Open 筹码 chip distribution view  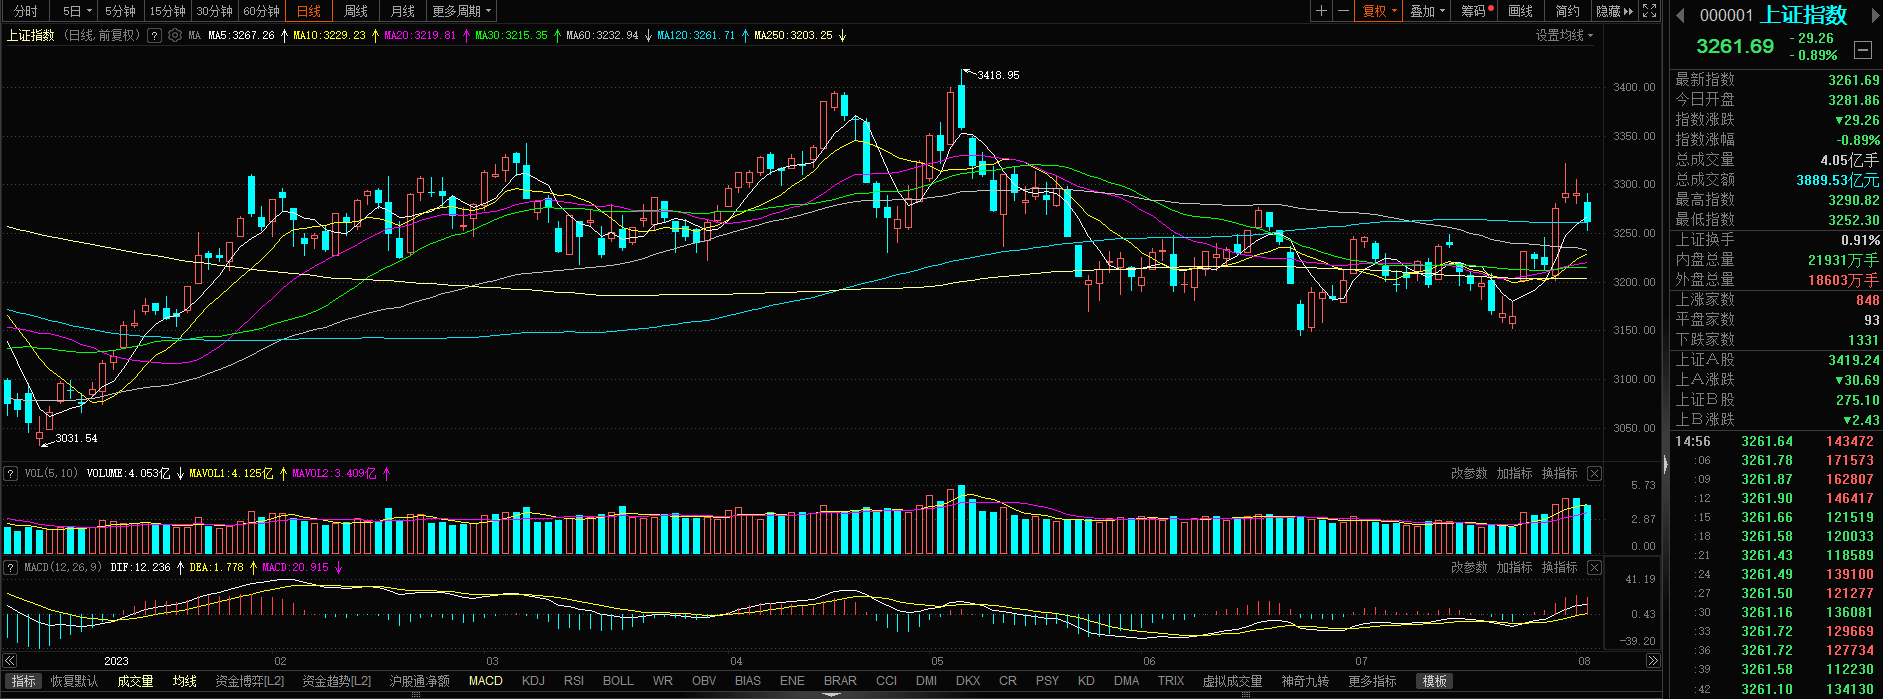(x=1476, y=11)
